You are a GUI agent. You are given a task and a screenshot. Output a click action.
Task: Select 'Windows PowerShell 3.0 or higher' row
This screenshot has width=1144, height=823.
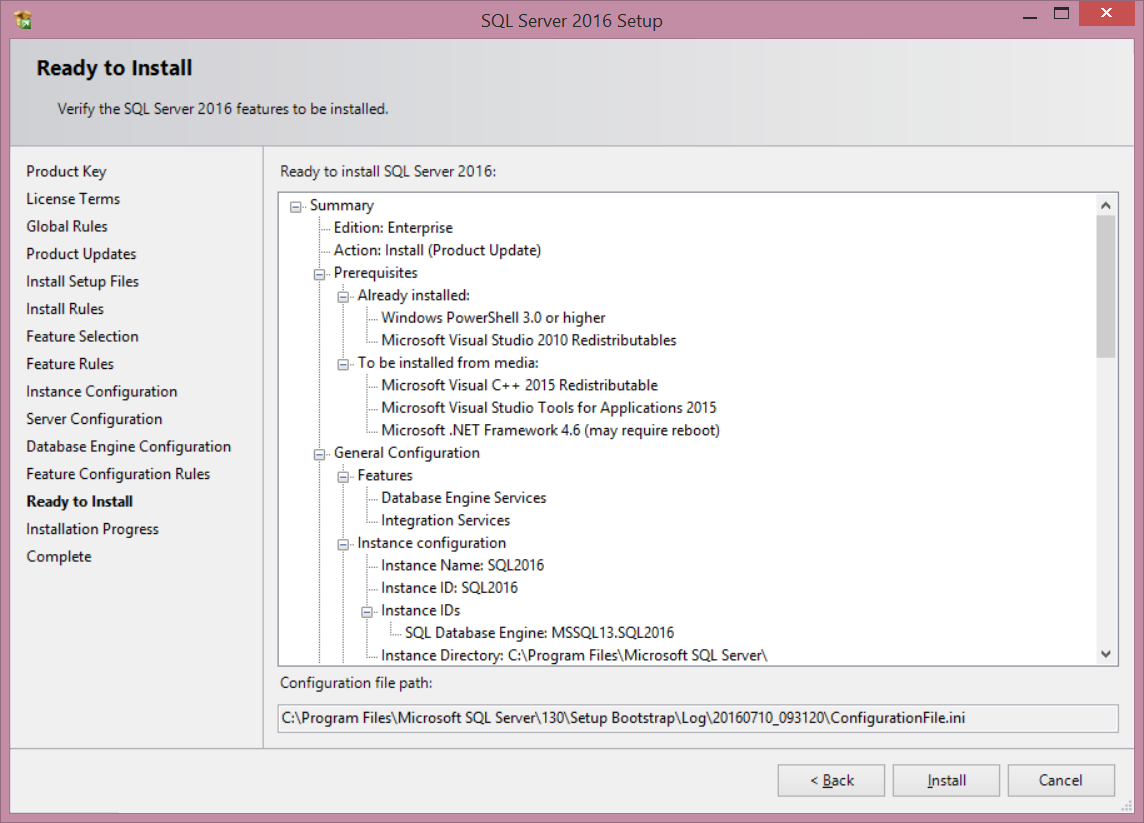[x=493, y=318]
